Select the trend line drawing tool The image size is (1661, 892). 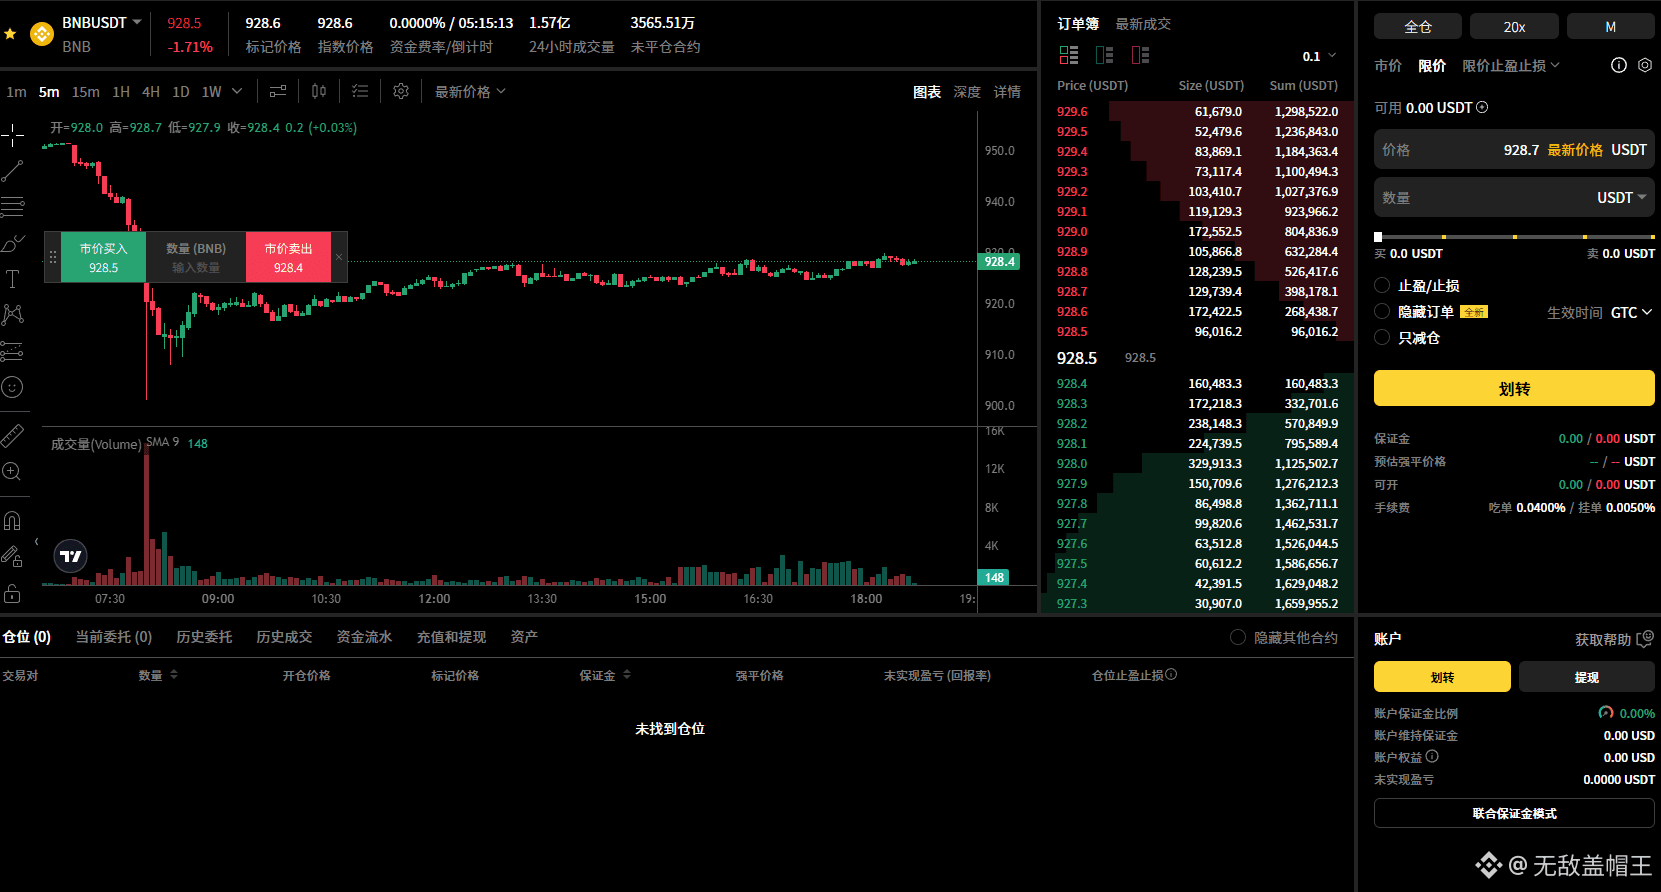[12, 171]
